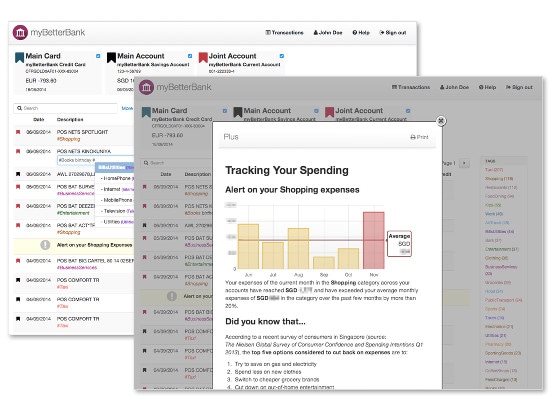Select Television suggestion in tag dropdown
Screen dimensions: 550x413
pos(115,211)
